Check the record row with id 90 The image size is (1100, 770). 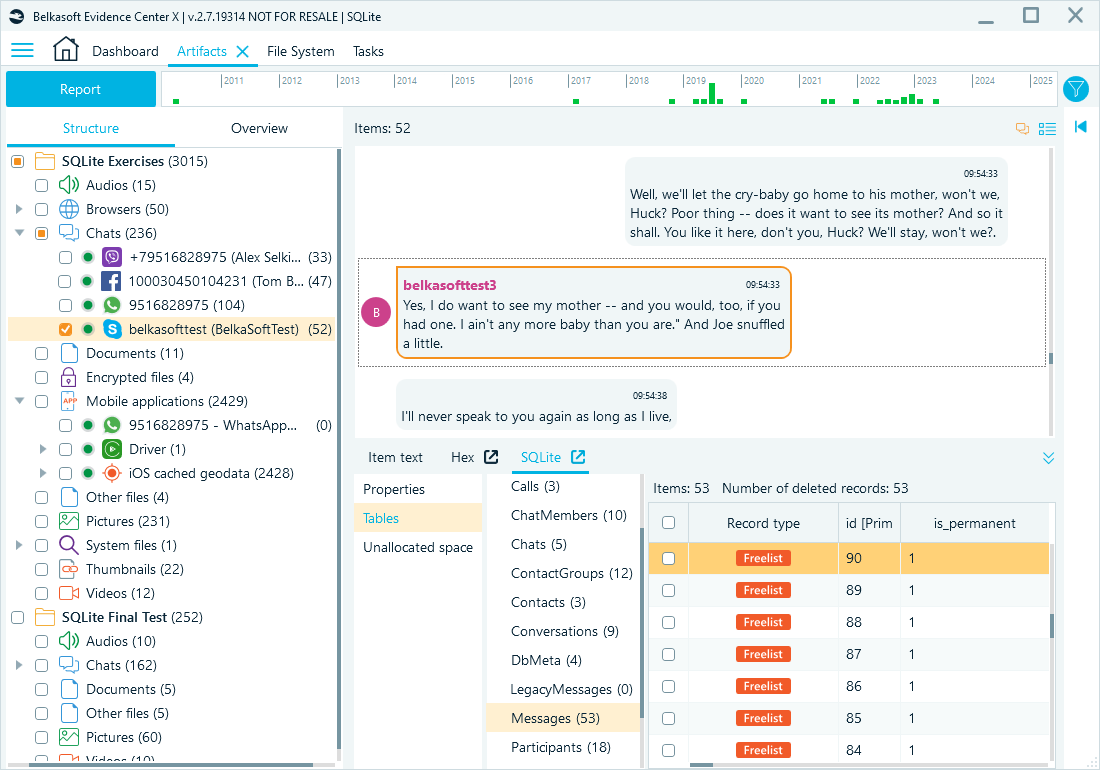click(669, 558)
